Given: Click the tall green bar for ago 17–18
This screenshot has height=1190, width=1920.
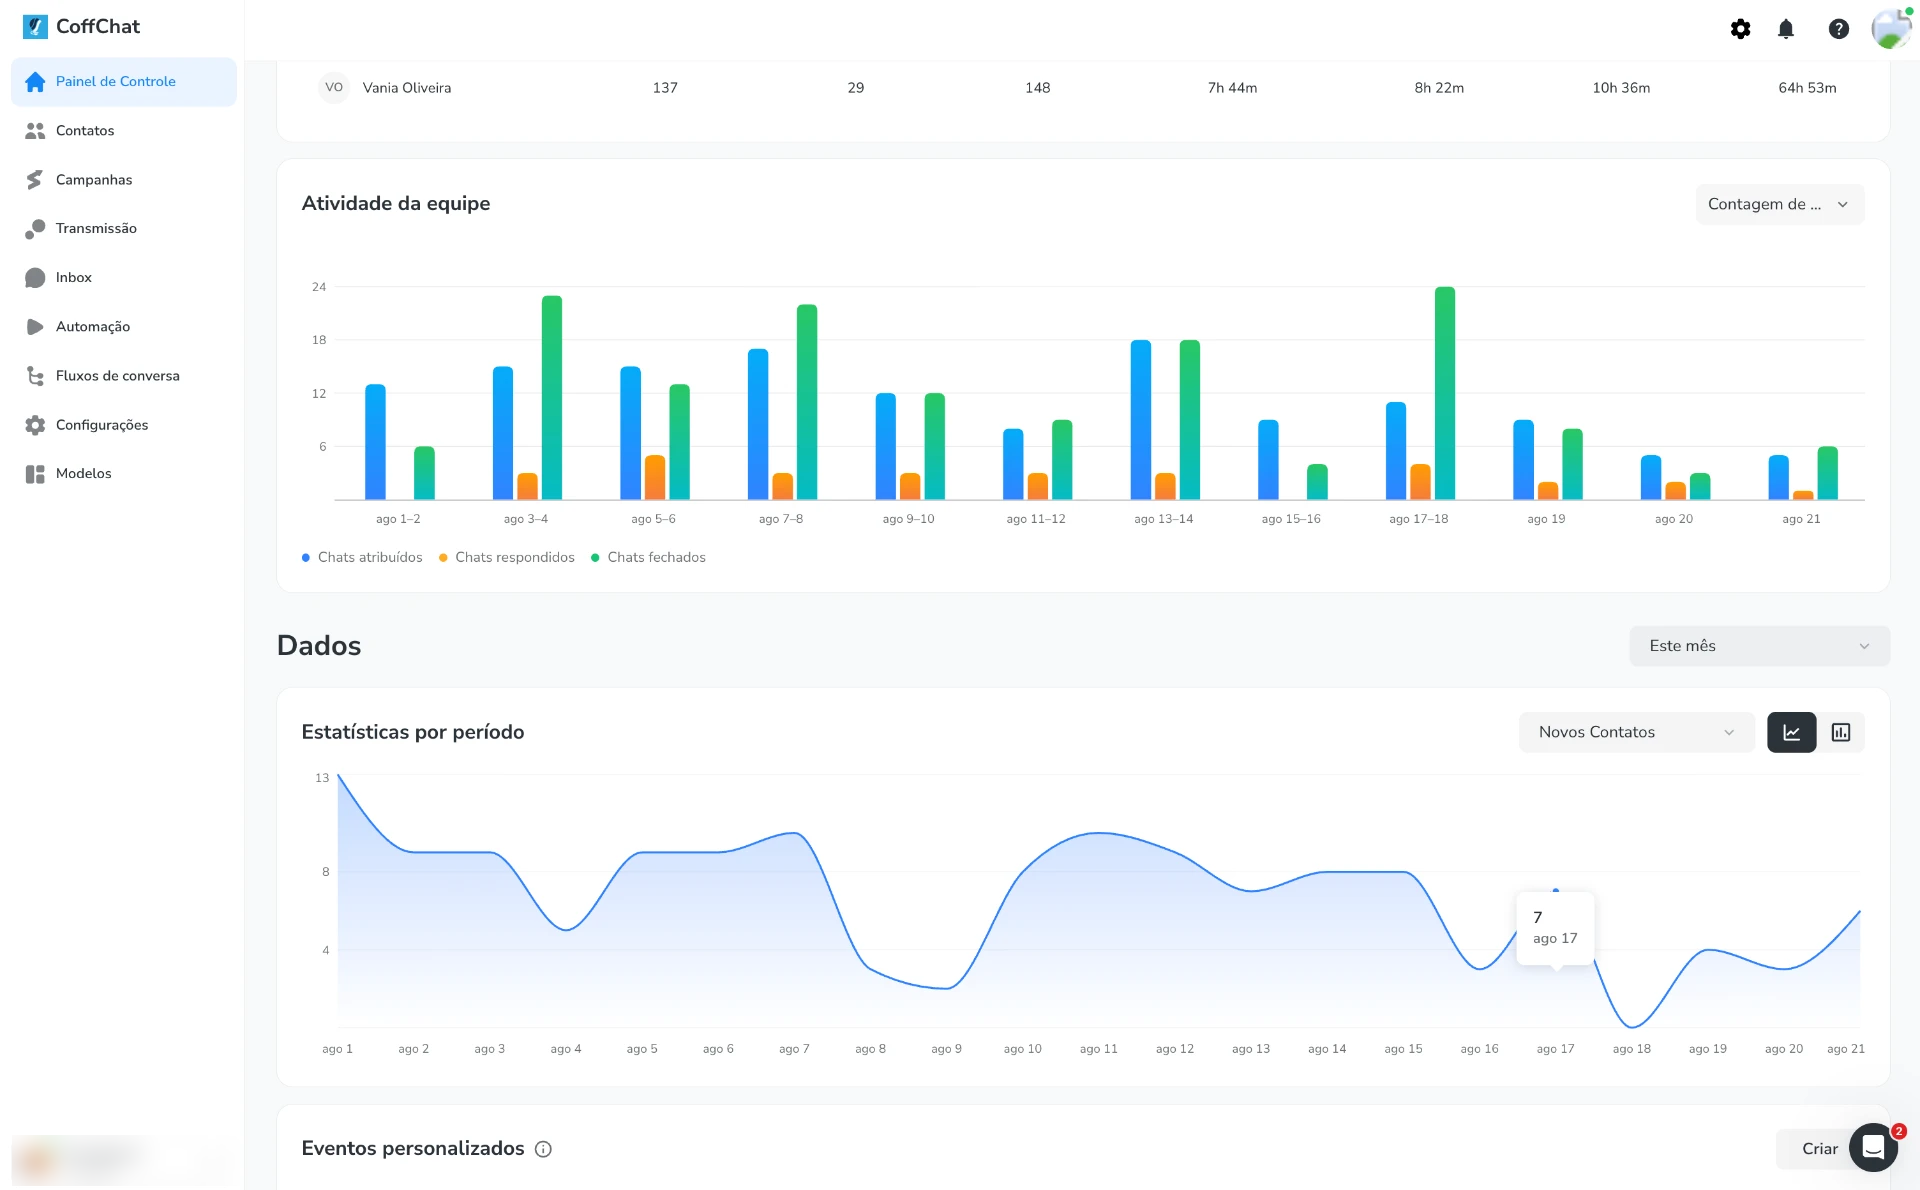Looking at the screenshot, I should (1445, 393).
